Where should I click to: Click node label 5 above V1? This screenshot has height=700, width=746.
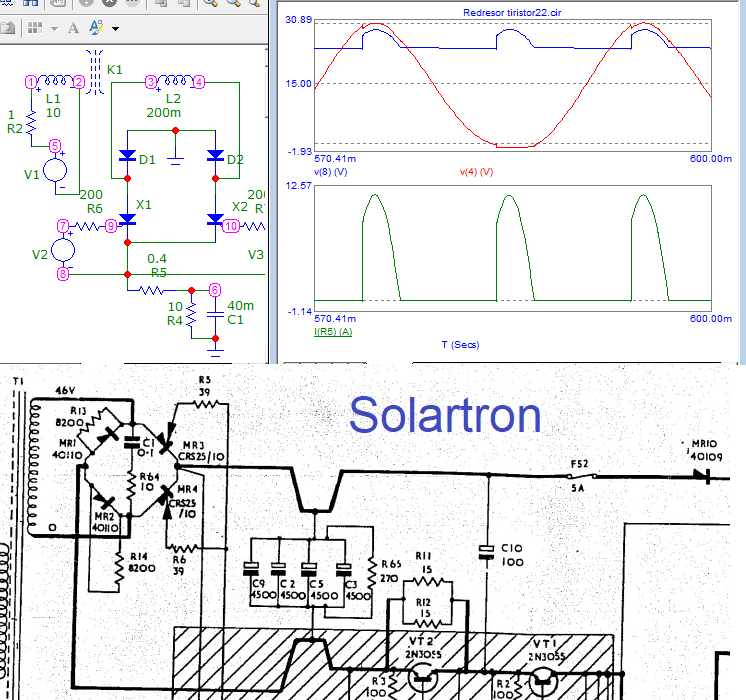(55, 146)
